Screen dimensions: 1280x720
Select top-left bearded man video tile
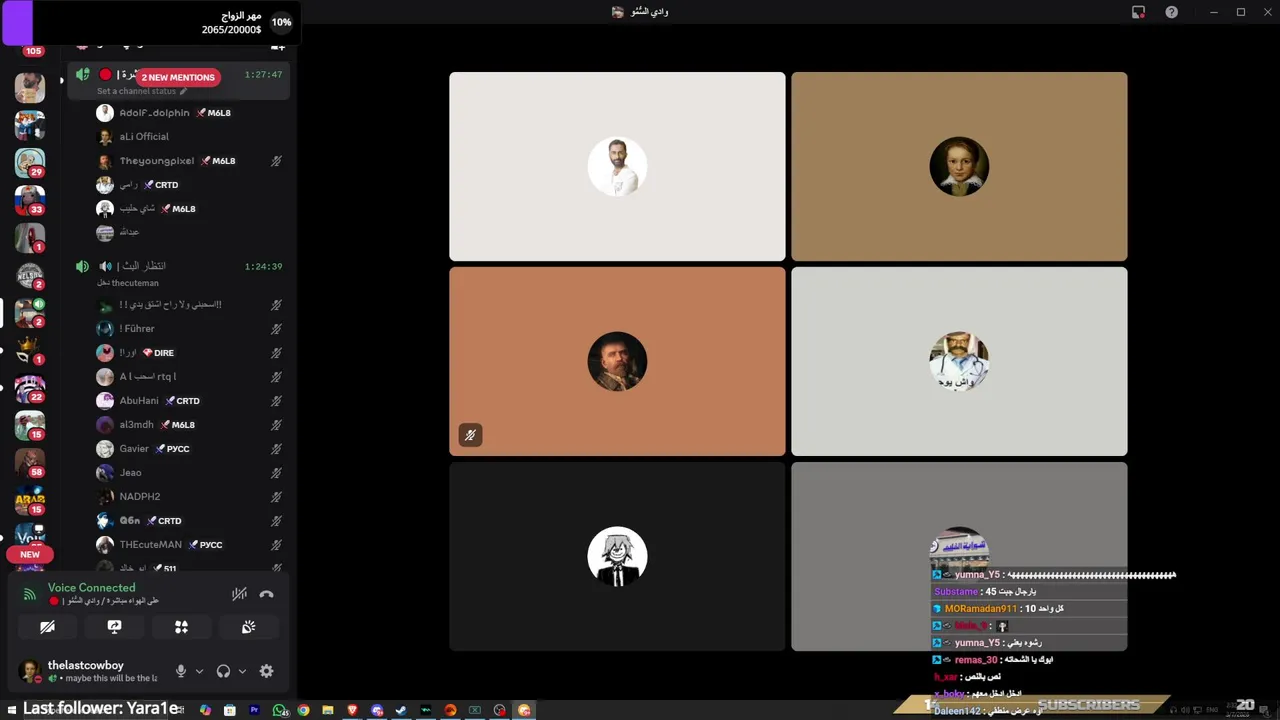tap(617, 166)
